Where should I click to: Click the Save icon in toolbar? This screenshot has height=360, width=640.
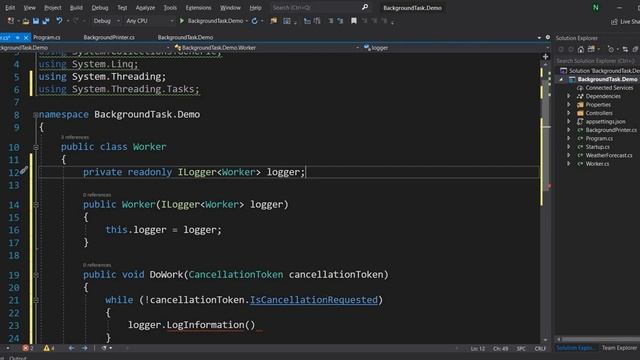[x=36, y=21]
